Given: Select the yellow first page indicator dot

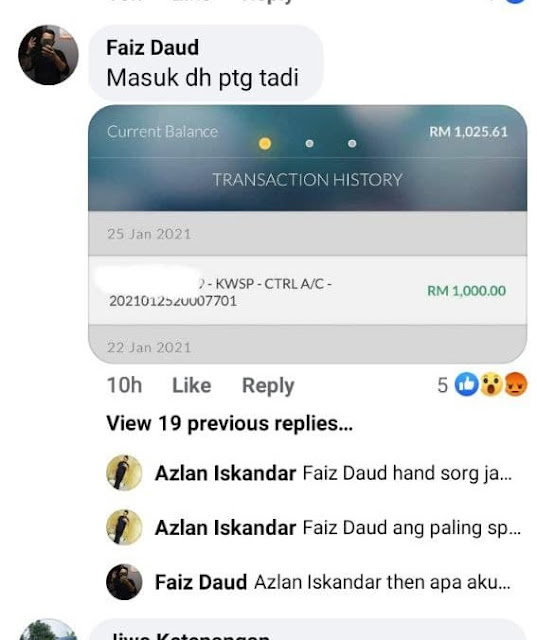Looking at the screenshot, I should pyautogui.click(x=265, y=144).
